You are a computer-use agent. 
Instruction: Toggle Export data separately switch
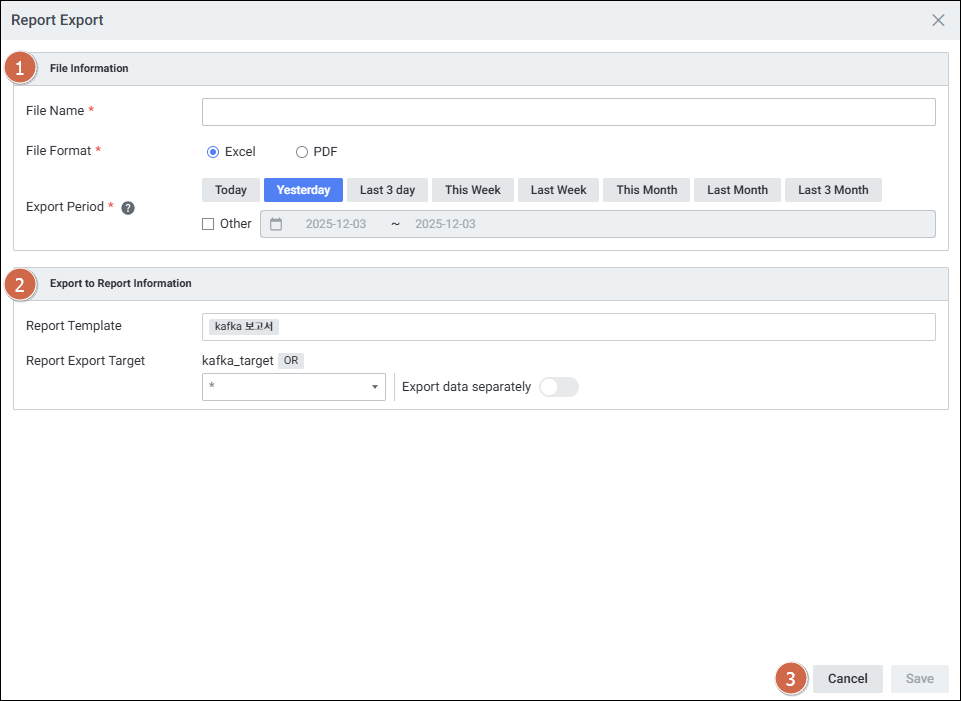click(x=558, y=387)
